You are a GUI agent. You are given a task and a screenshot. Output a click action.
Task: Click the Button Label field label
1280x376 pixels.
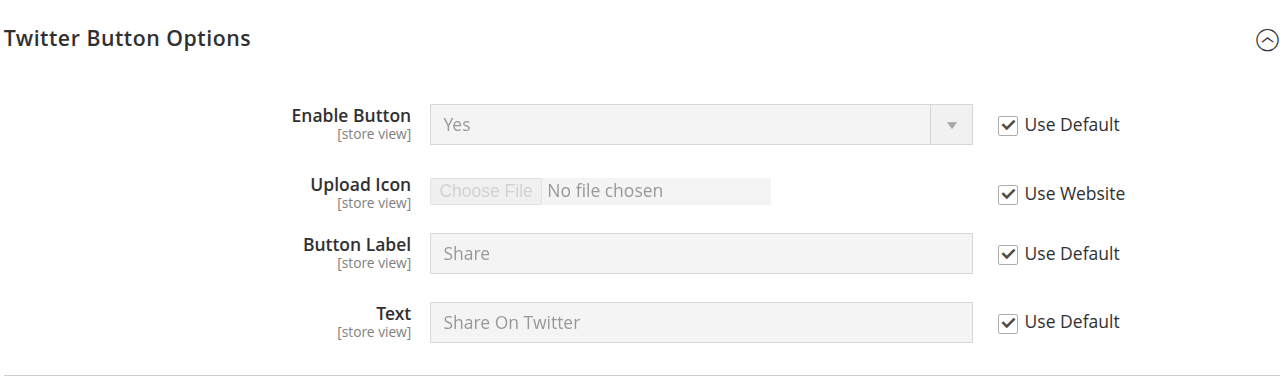[x=357, y=245]
